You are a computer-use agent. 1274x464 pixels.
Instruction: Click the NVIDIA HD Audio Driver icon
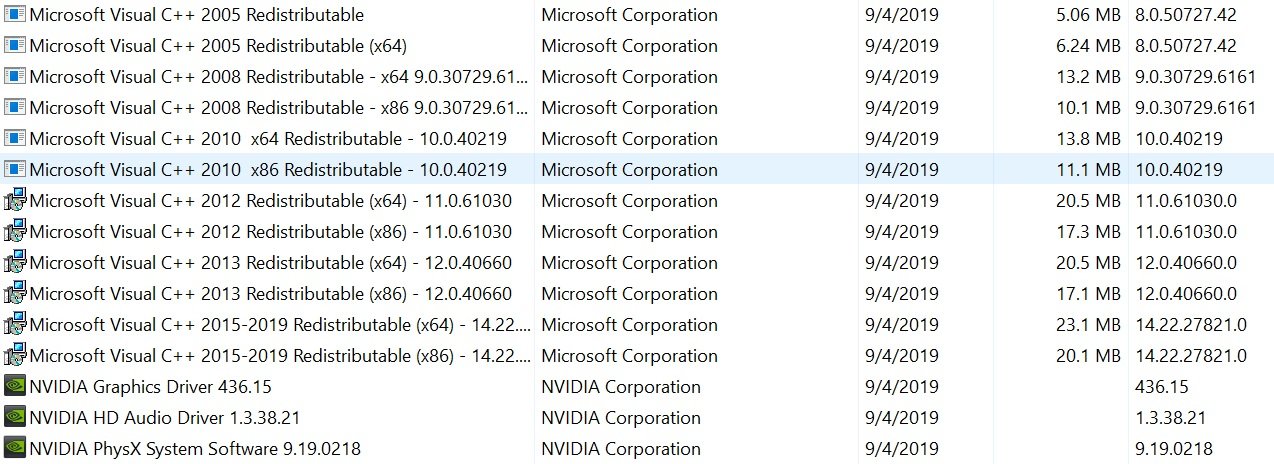click(x=15, y=418)
